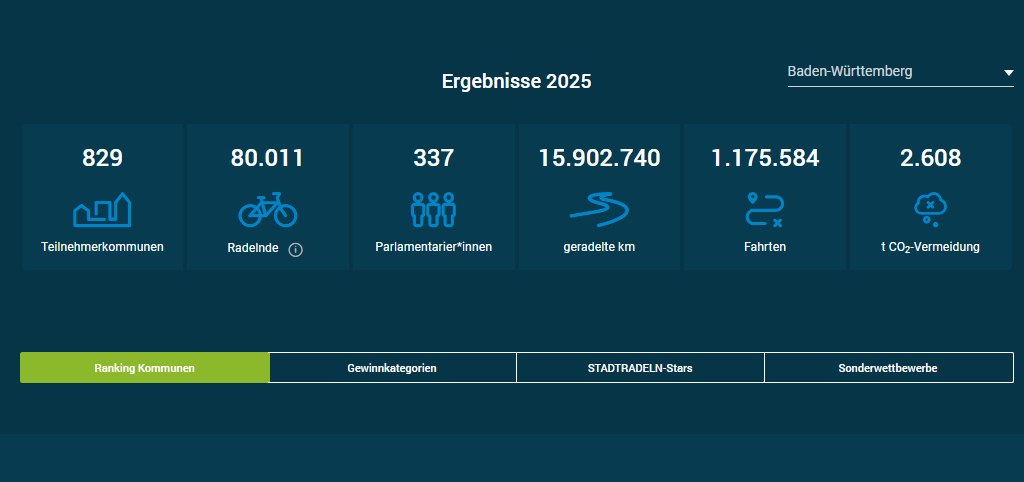Click the bicycle icon above Radelnde
Image resolution: width=1024 pixels, height=482 pixels.
click(267, 209)
